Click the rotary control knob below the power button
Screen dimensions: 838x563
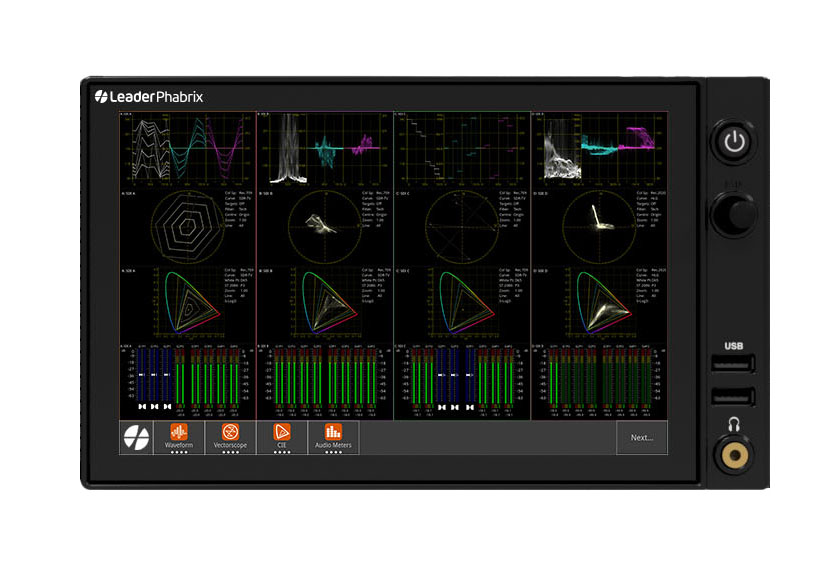[x=734, y=215]
